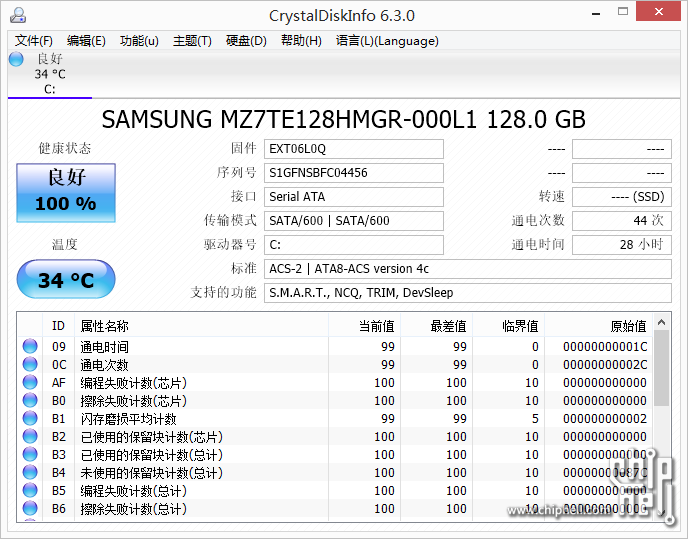Click the status orb for row 0C 通电次数
The height and width of the screenshot is (539, 688).
pyautogui.click(x=30, y=364)
